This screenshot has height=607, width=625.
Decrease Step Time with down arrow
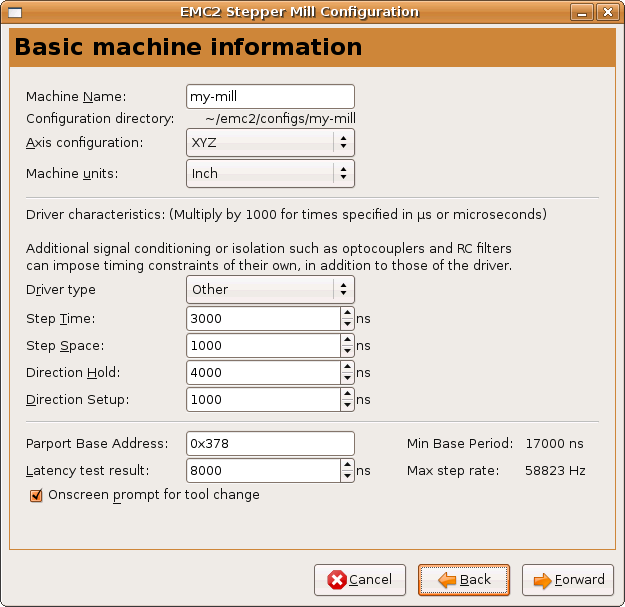348,324
